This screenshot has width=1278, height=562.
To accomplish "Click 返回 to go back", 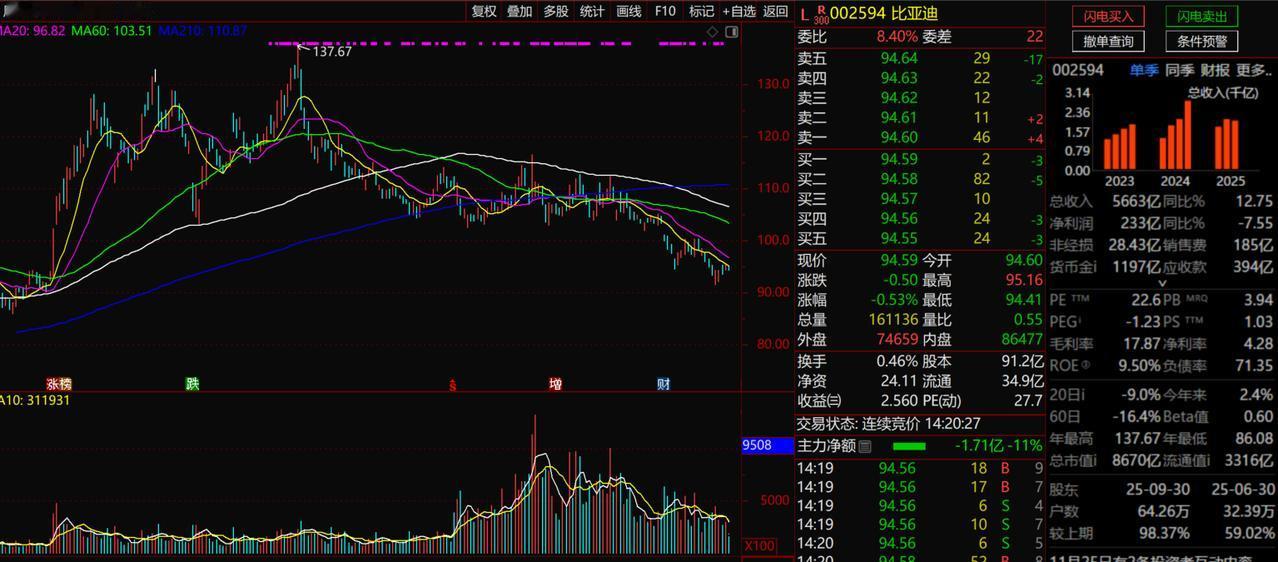I will point(776,11).
